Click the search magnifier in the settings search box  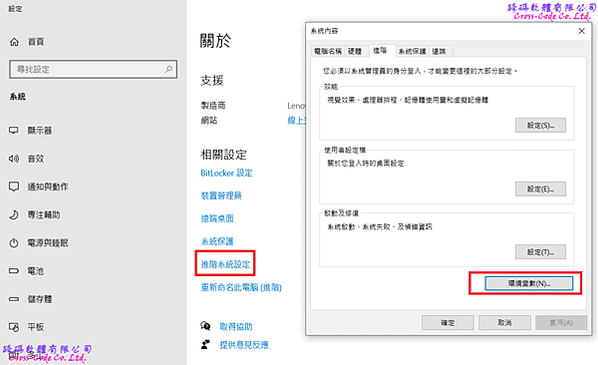(x=169, y=69)
